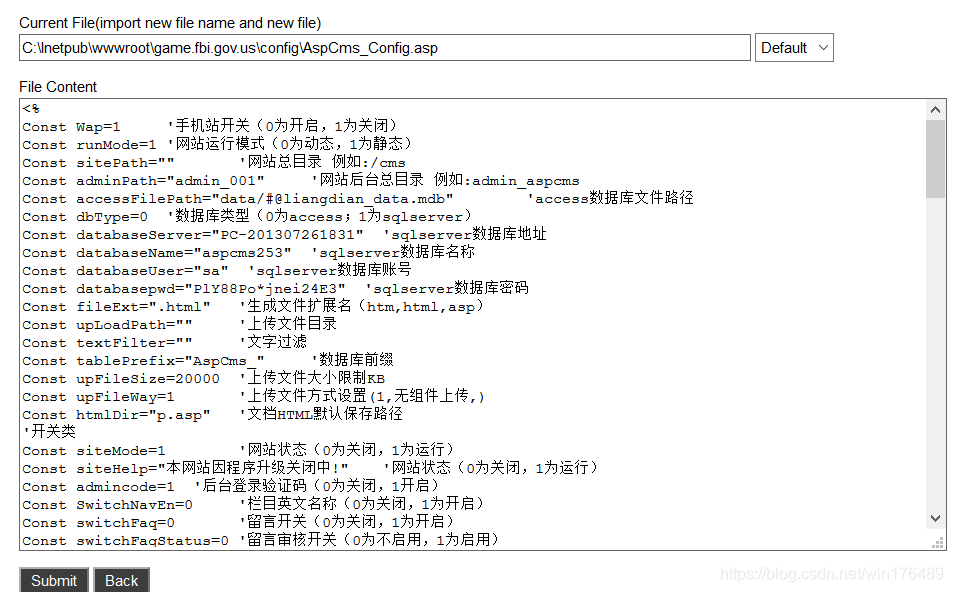This screenshot has width=953, height=592.
Task: Click the databaseUser="sa" line
Action: tap(217, 270)
